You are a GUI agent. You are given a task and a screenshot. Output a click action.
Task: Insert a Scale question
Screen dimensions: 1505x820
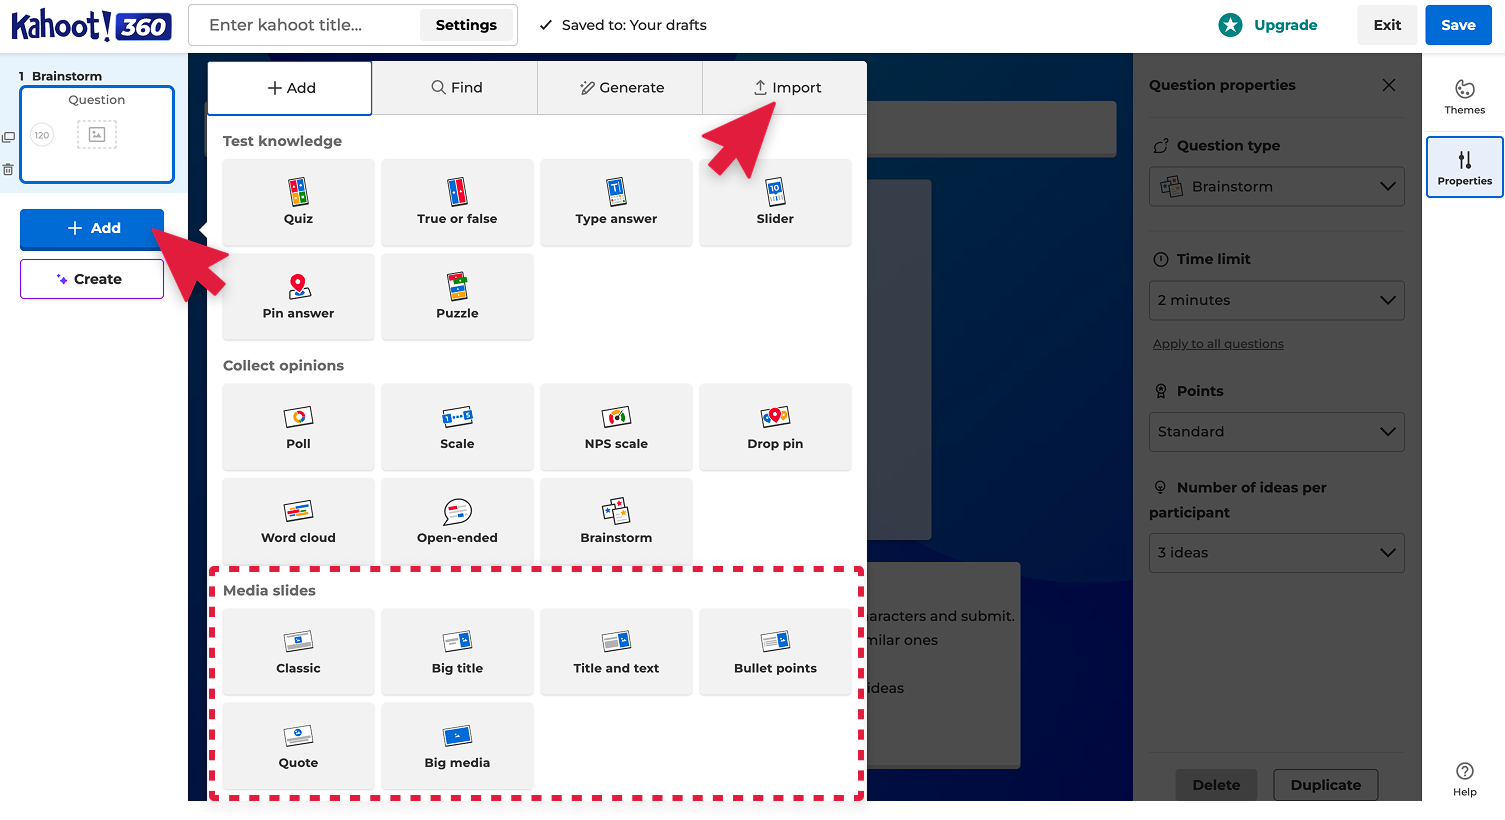point(457,427)
